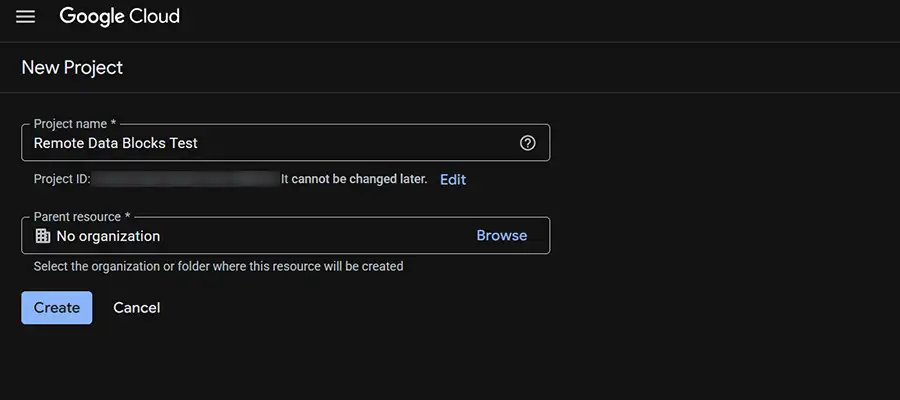Click inside the Parent resource field

pos(300,236)
